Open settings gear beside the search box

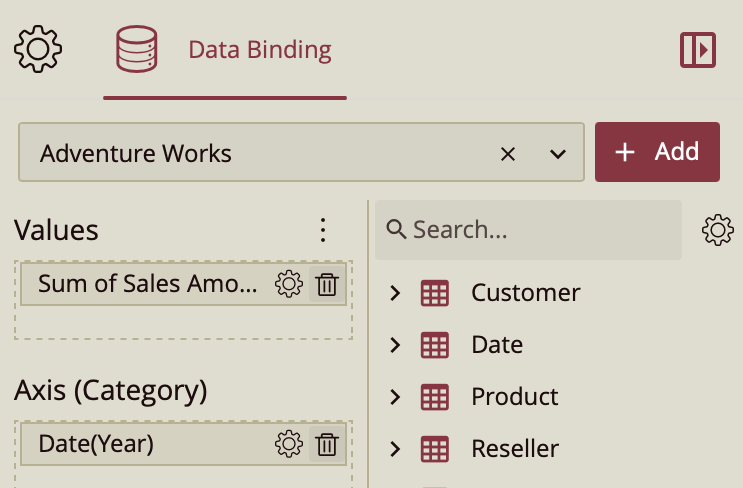coord(717,230)
